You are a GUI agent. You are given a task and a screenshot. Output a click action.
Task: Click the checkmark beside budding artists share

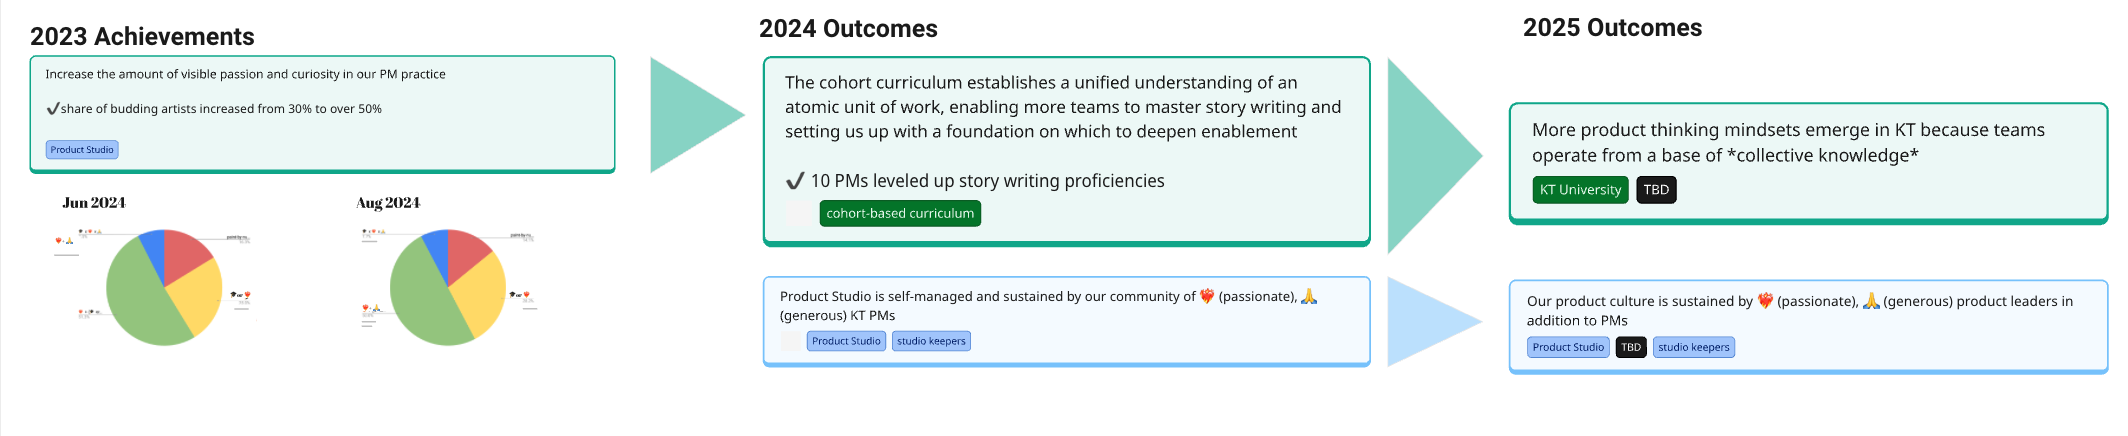[52, 109]
